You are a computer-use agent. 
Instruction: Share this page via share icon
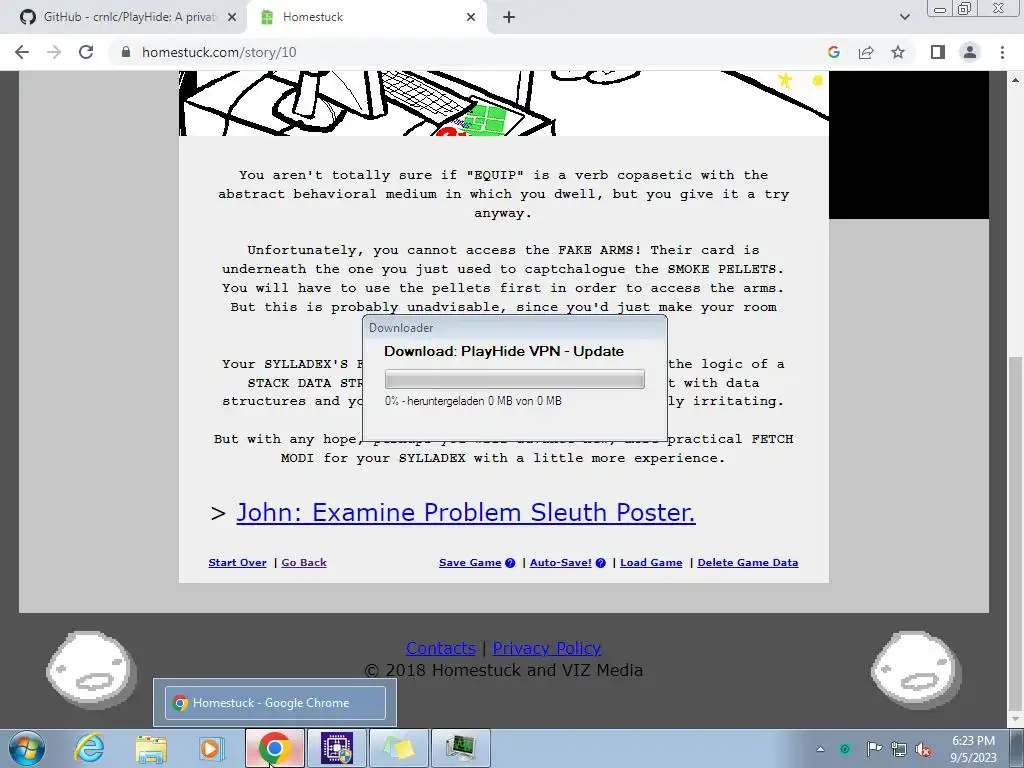coord(866,52)
